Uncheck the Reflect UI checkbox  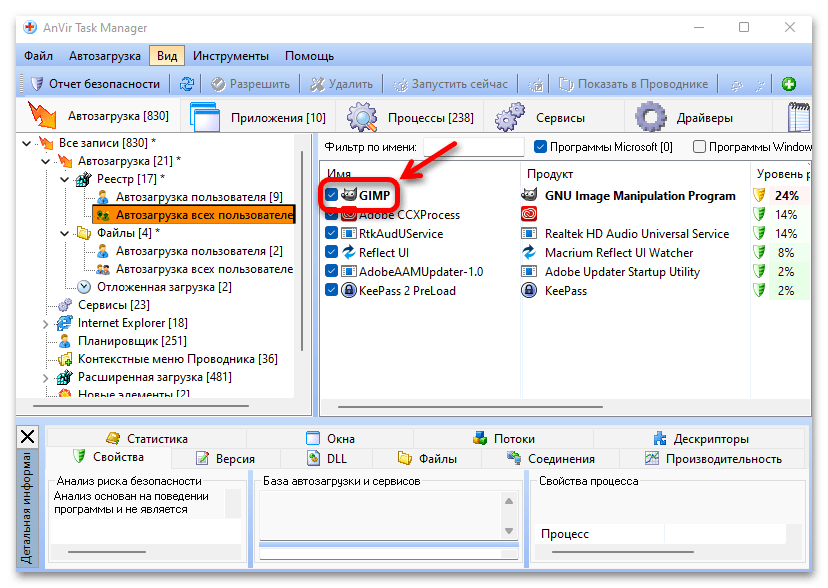tap(331, 252)
